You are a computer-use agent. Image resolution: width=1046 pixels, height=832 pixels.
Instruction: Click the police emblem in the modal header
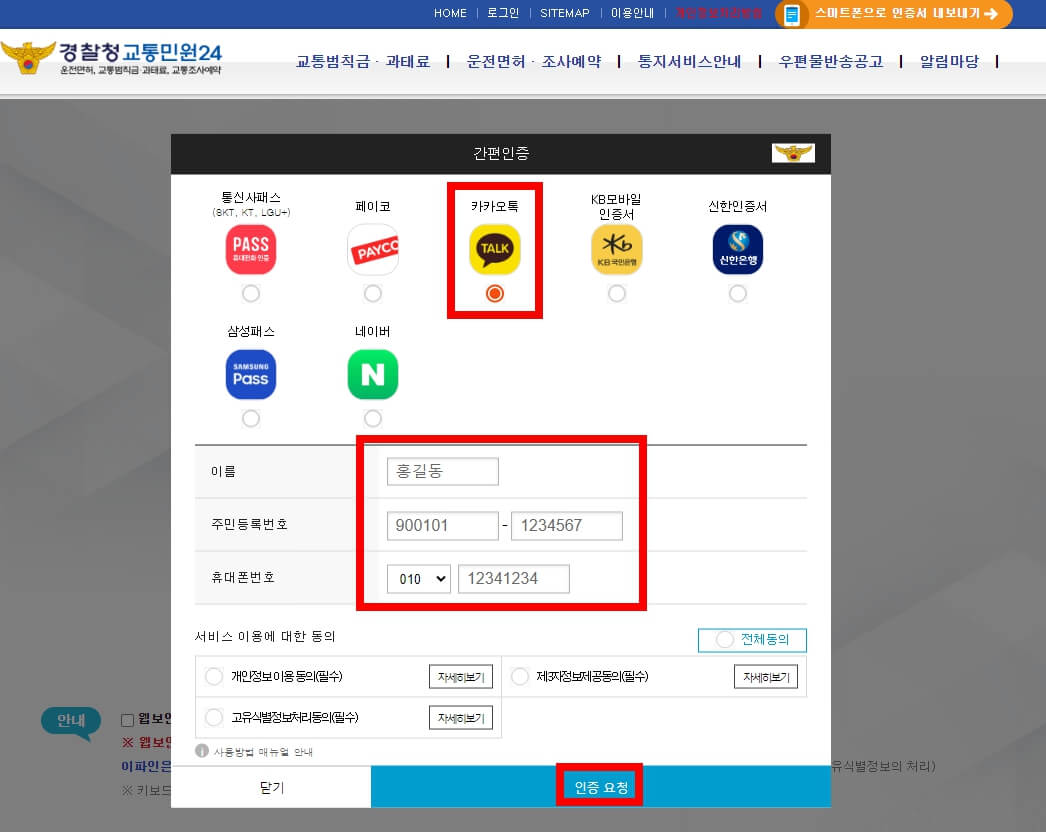pyautogui.click(x=792, y=152)
